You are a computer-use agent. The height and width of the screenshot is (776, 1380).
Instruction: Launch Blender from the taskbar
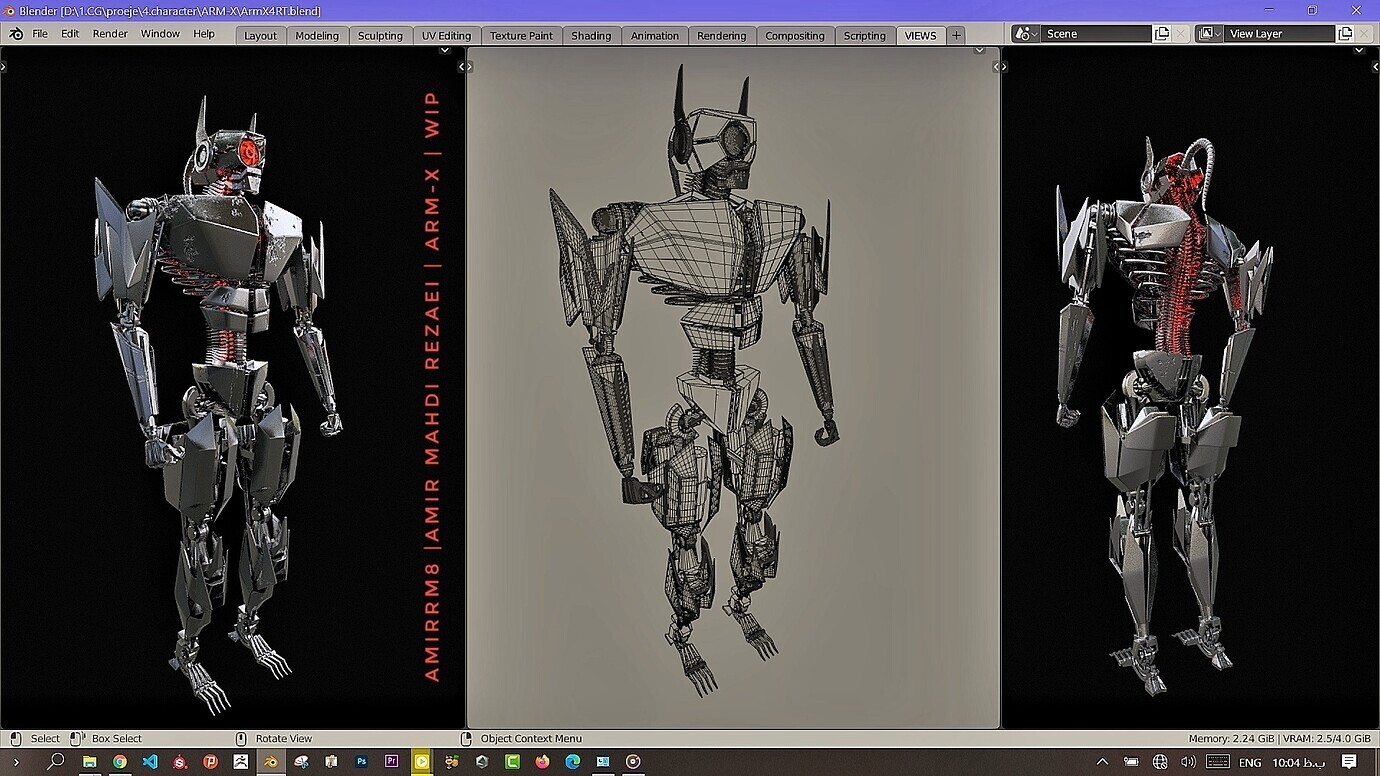coord(271,761)
